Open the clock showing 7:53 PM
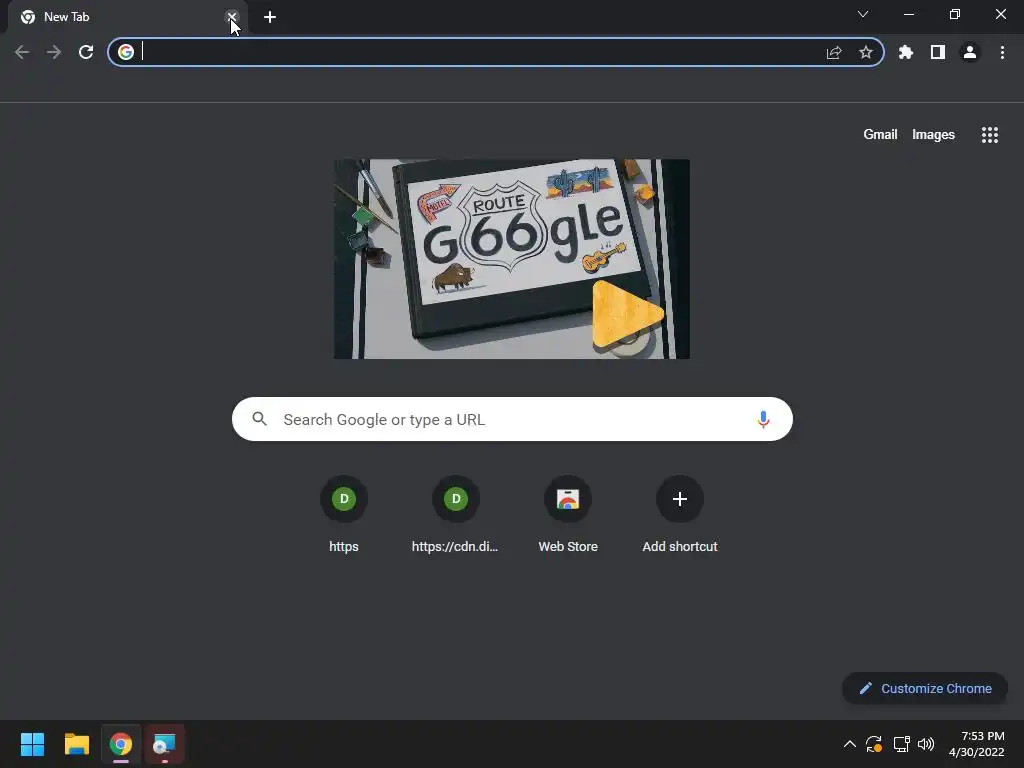Image resolution: width=1024 pixels, height=768 pixels. [x=976, y=744]
